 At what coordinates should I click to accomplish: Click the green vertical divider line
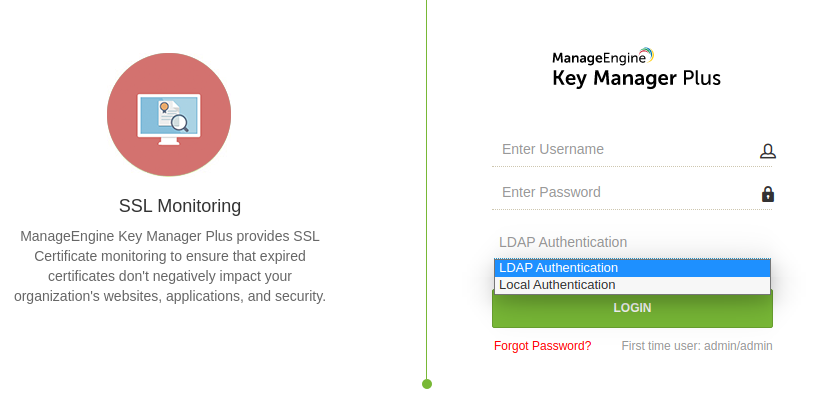pyautogui.click(x=427, y=200)
